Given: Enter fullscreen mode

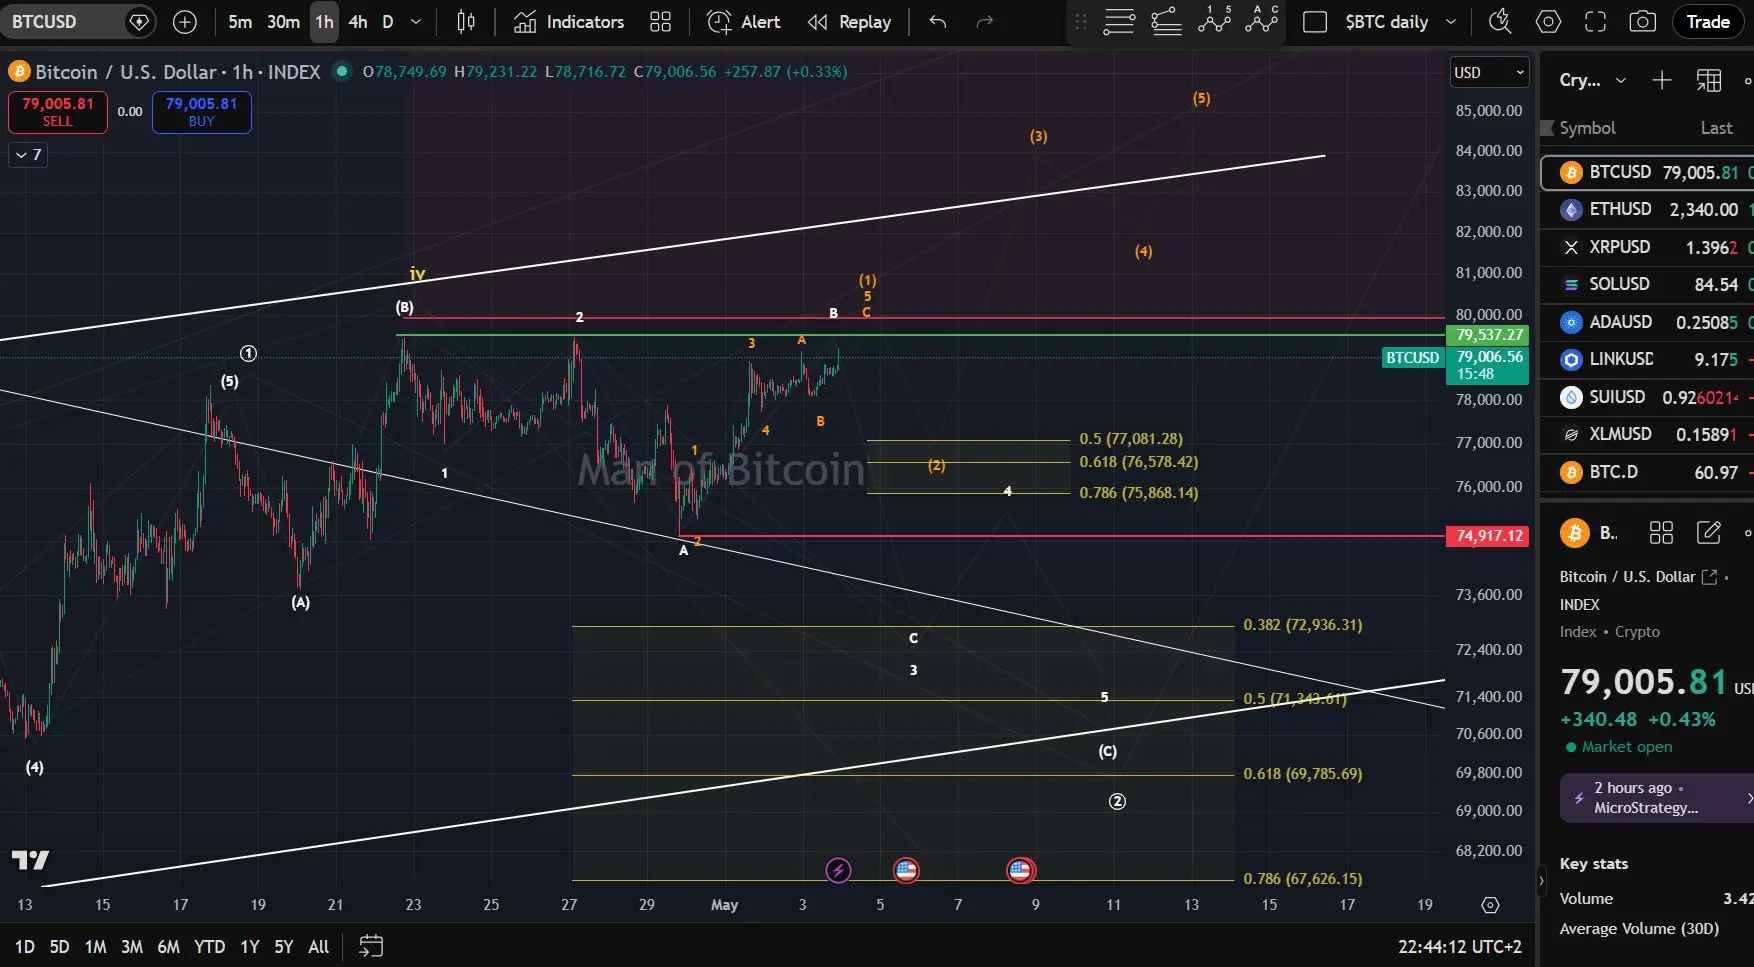Looking at the screenshot, I should click(x=1596, y=22).
